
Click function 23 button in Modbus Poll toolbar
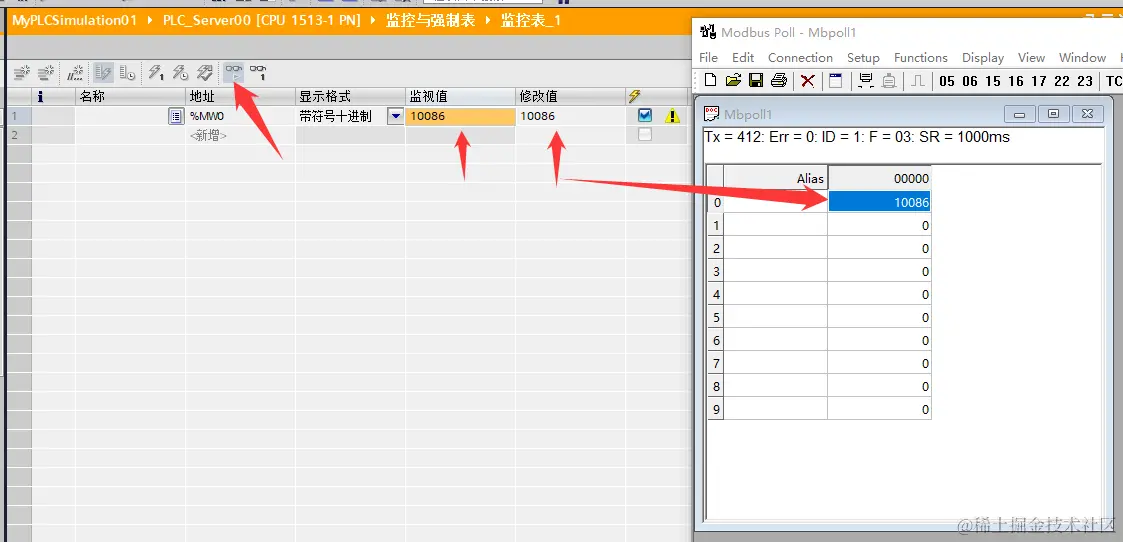tap(1084, 81)
